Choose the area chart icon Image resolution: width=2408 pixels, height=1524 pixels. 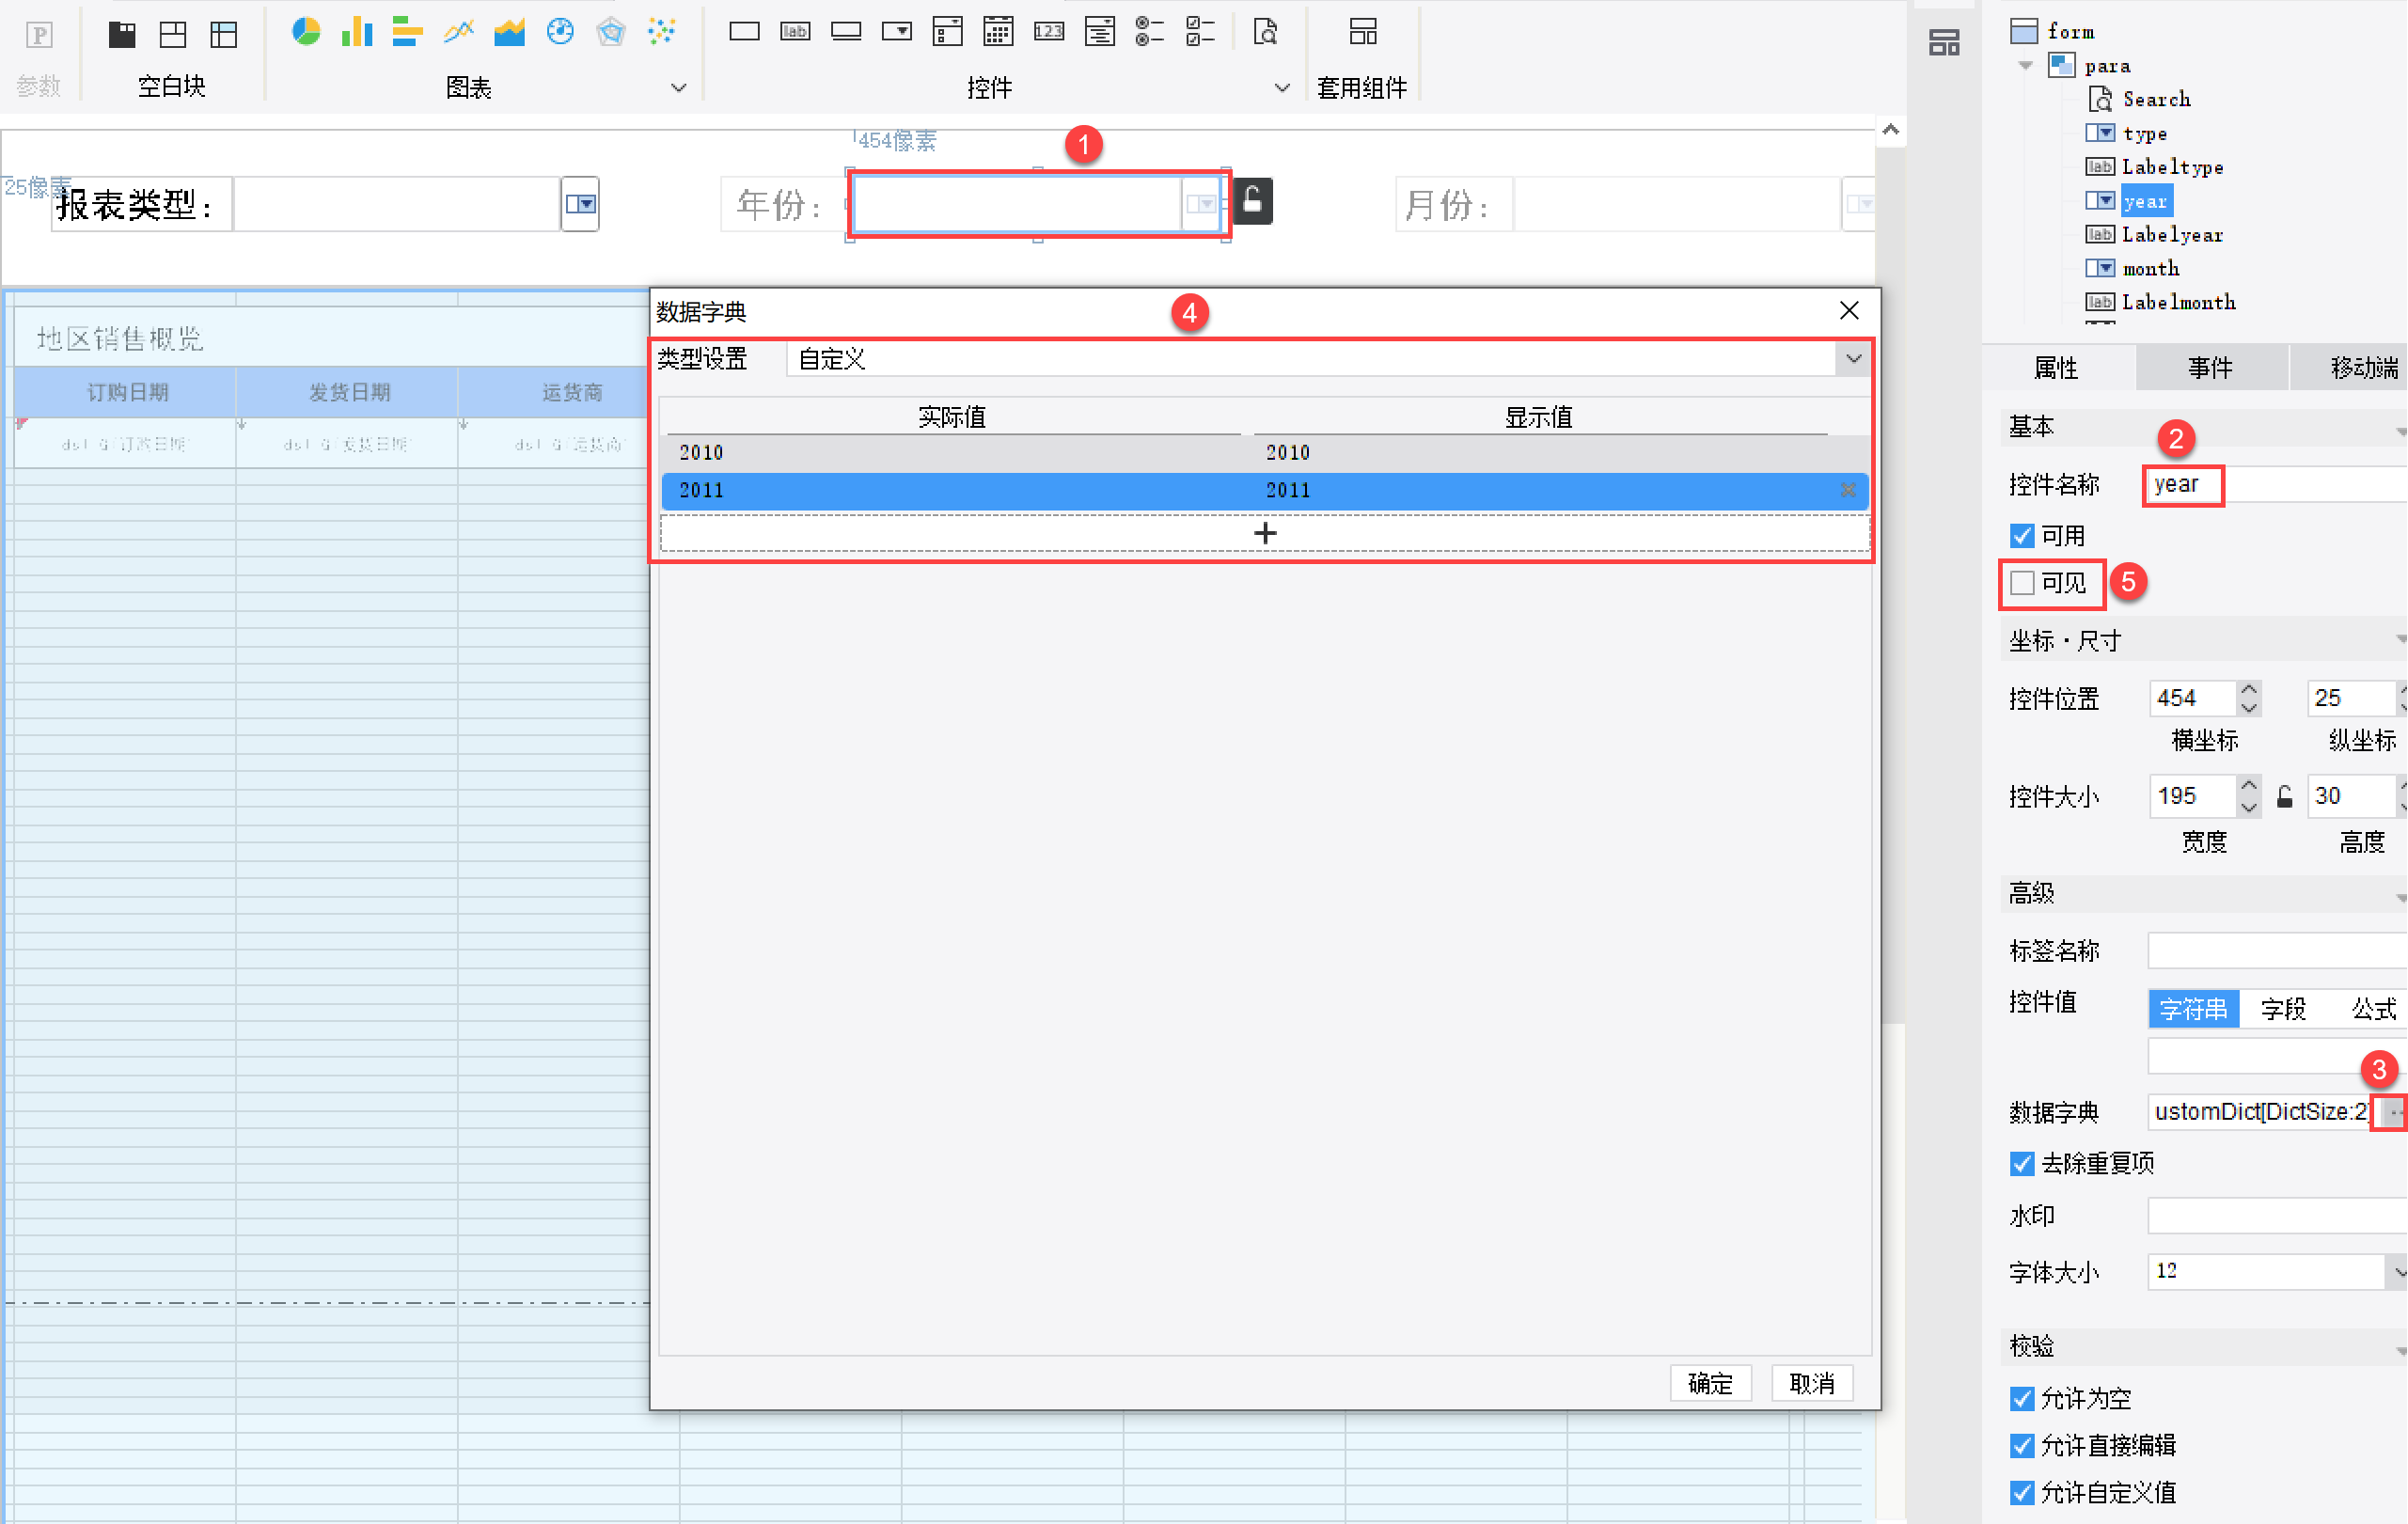point(509,32)
